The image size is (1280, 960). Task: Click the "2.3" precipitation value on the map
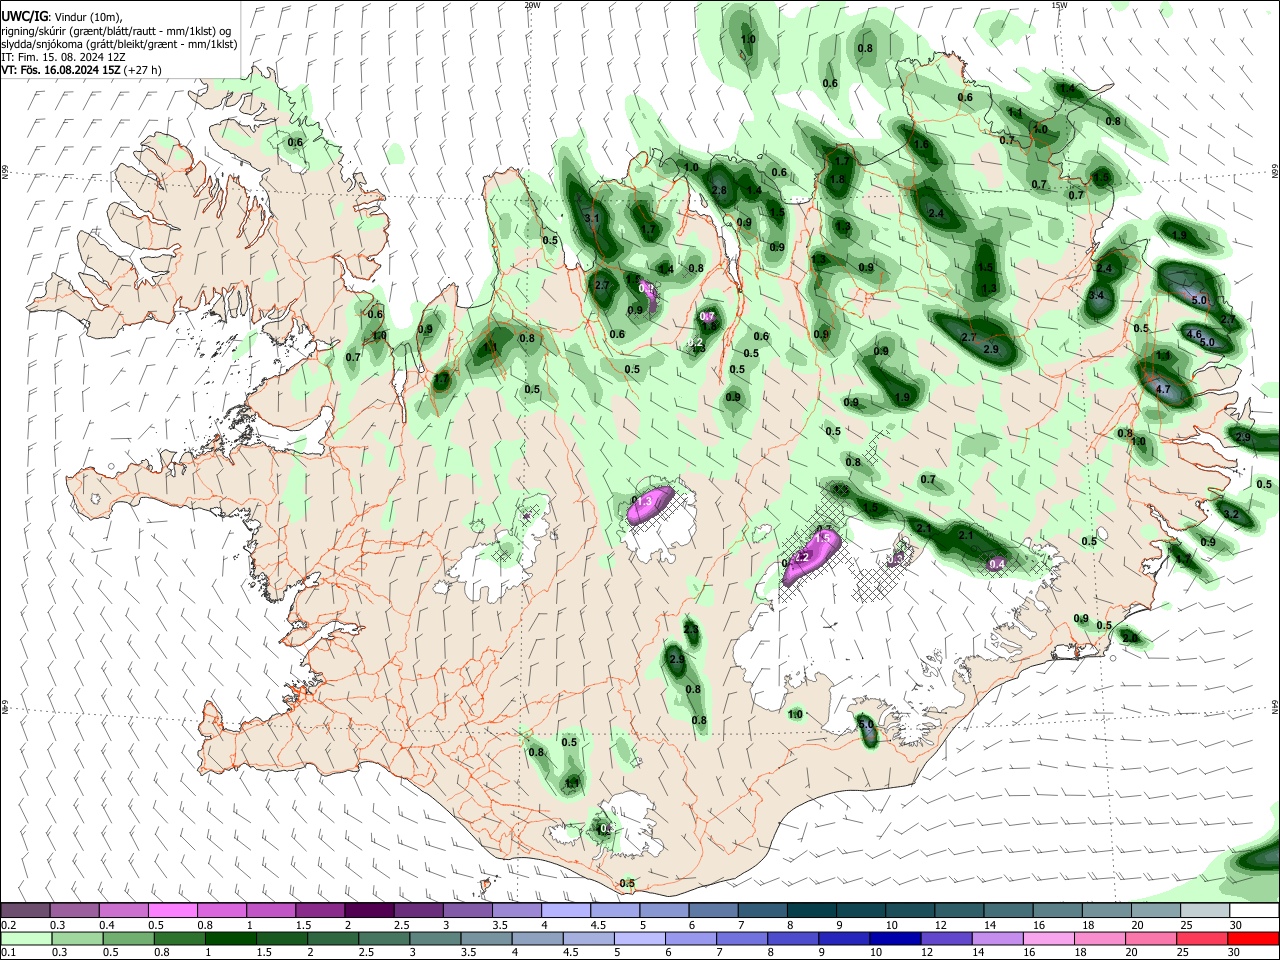point(691,628)
